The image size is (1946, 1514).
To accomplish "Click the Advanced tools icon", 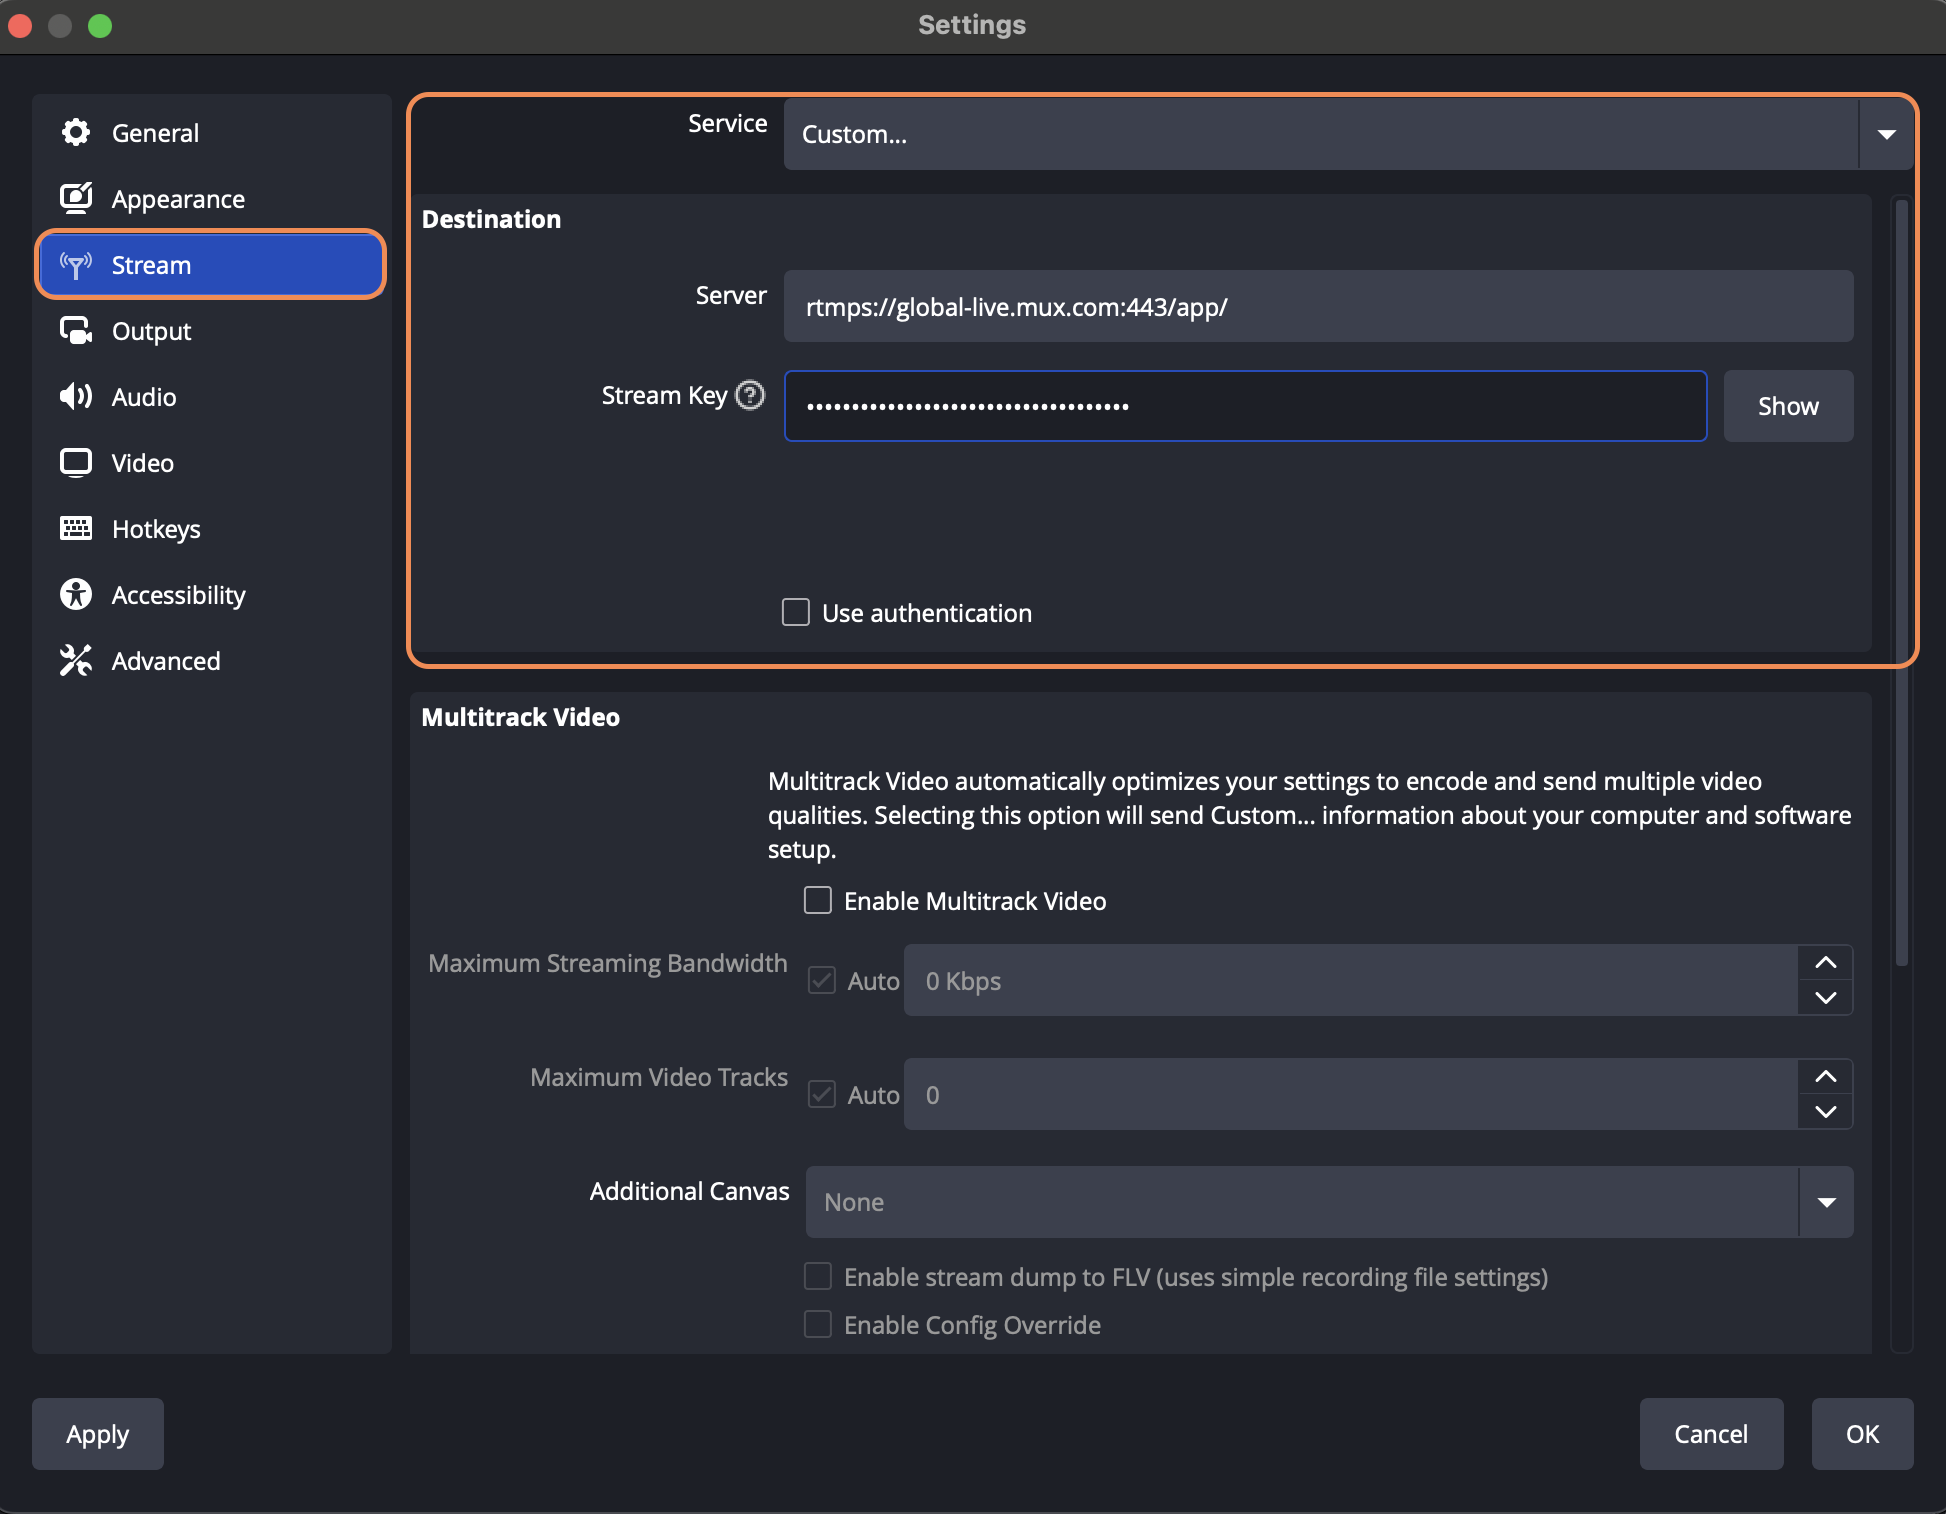I will pyautogui.click(x=76, y=660).
